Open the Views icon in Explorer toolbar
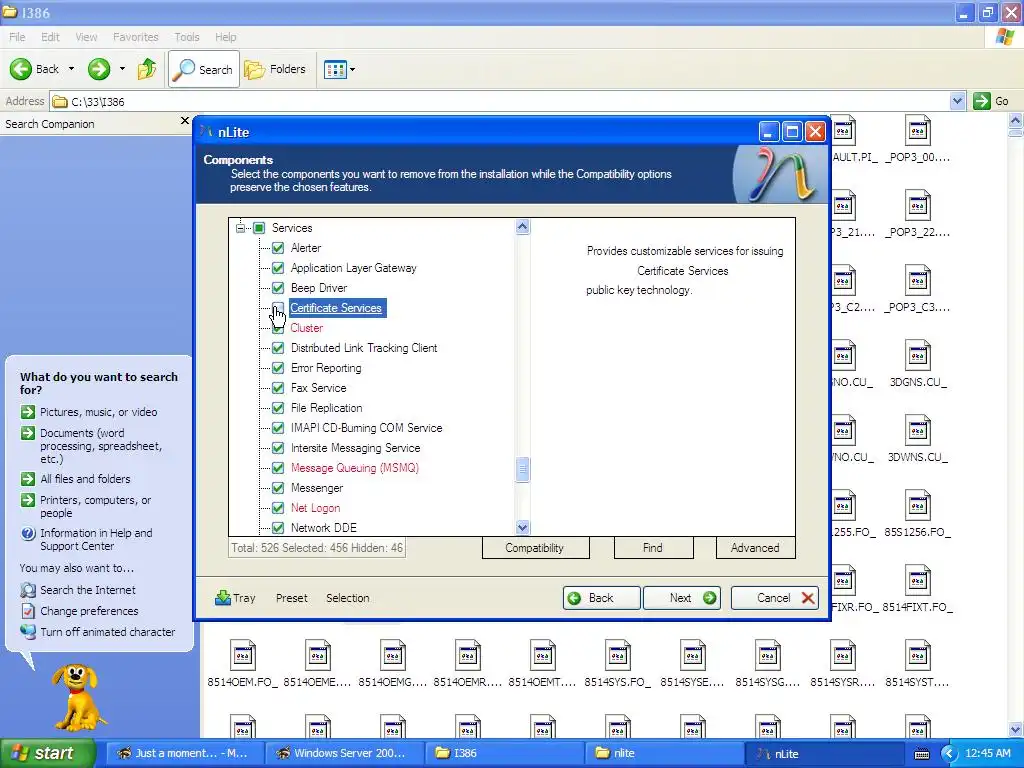Viewport: 1024px width, 768px height. coord(335,69)
